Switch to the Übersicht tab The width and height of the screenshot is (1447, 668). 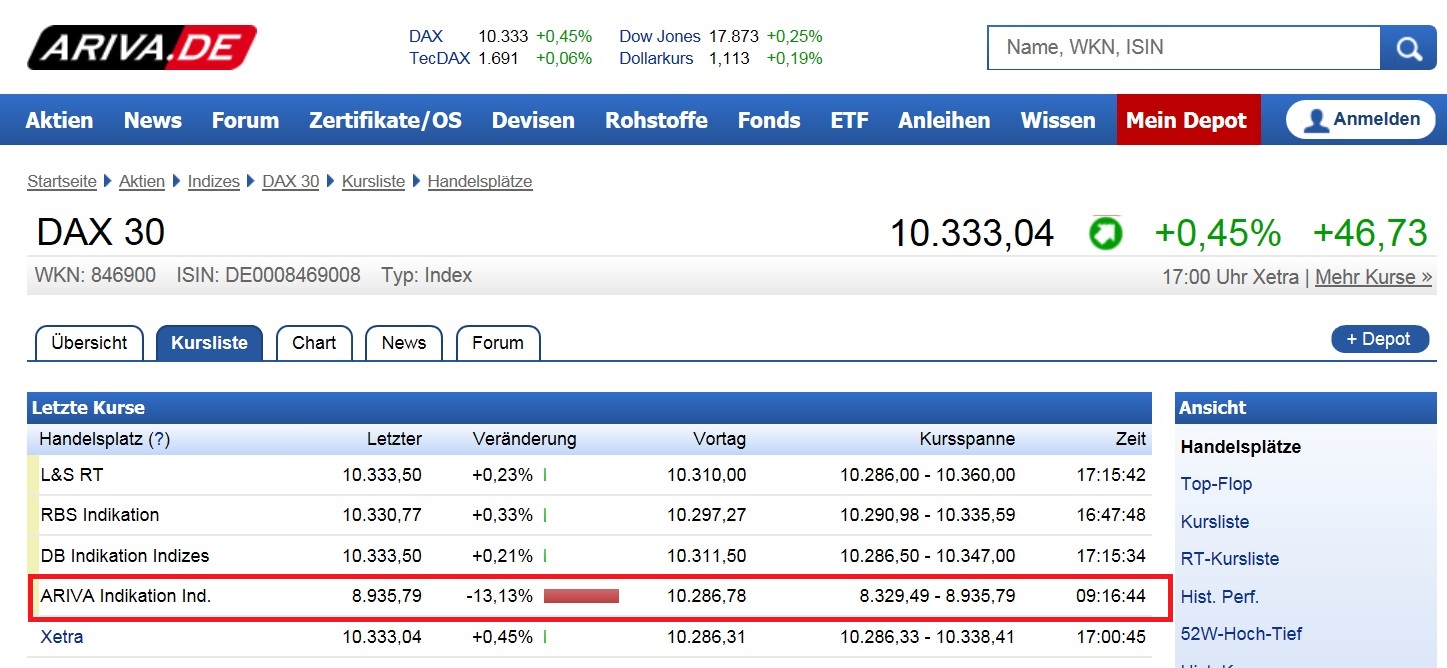click(x=89, y=343)
